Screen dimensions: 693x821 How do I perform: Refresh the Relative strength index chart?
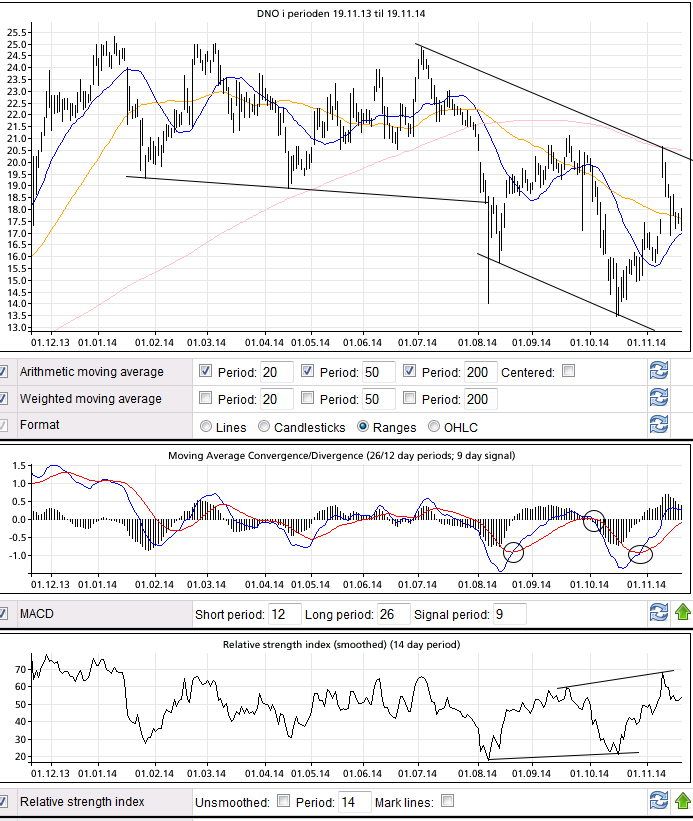pyautogui.click(x=658, y=801)
